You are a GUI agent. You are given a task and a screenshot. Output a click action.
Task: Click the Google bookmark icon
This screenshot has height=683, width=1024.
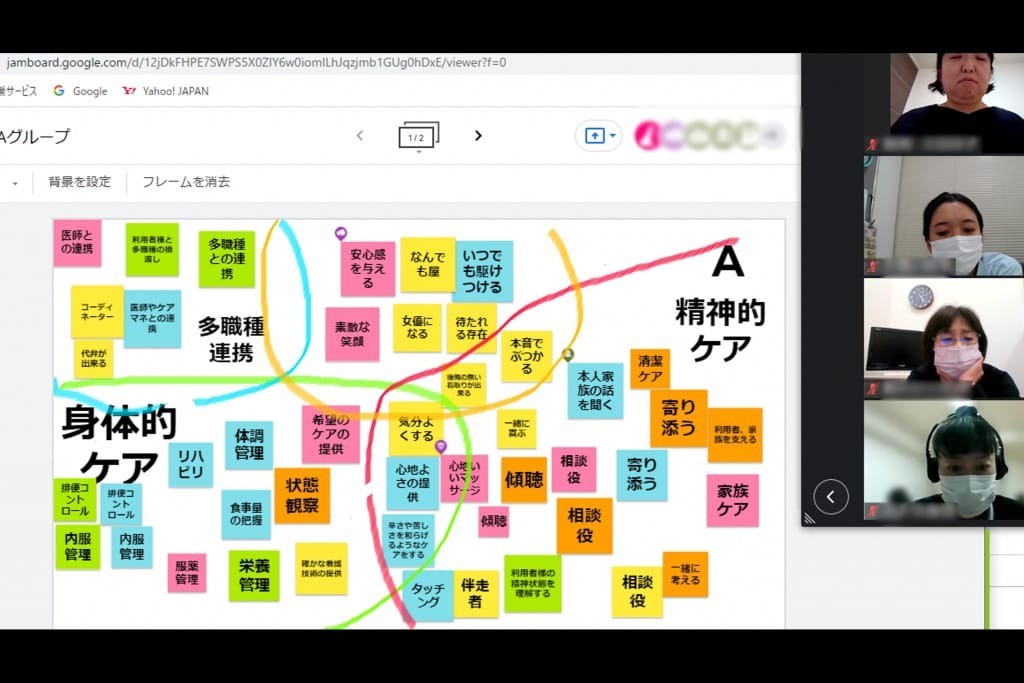[59, 91]
